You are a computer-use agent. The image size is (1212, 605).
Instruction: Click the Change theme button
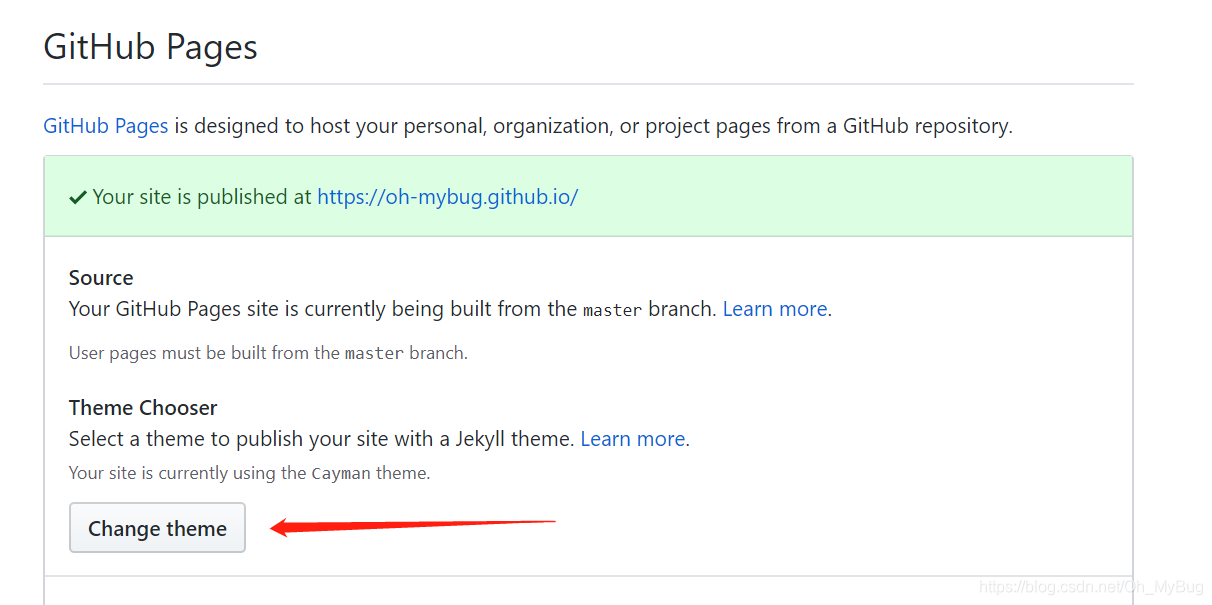(157, 528)
